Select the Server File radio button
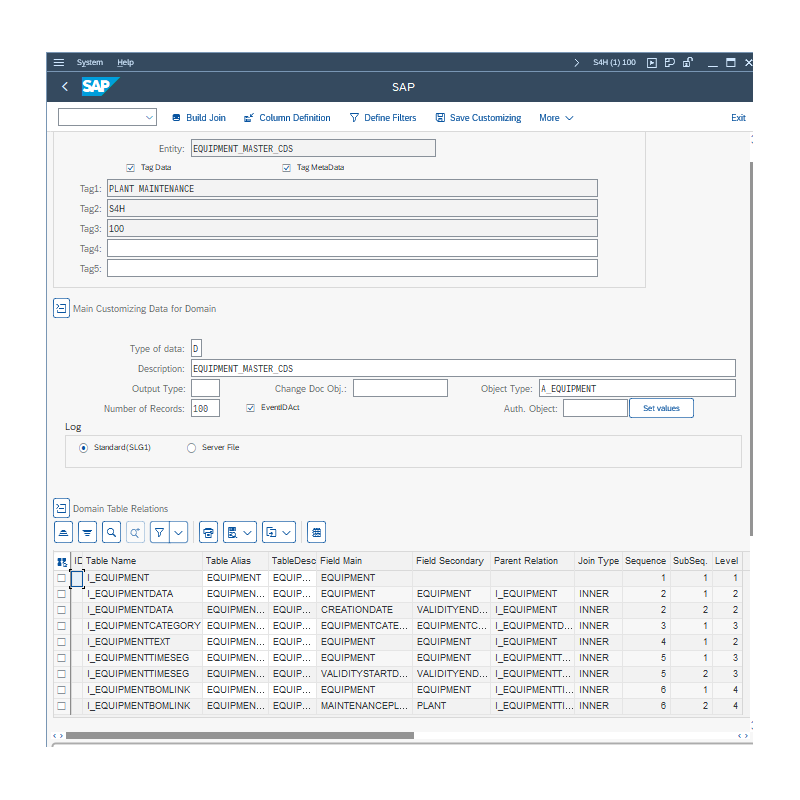This screenshot has width=800, height=800. [191, 447]
